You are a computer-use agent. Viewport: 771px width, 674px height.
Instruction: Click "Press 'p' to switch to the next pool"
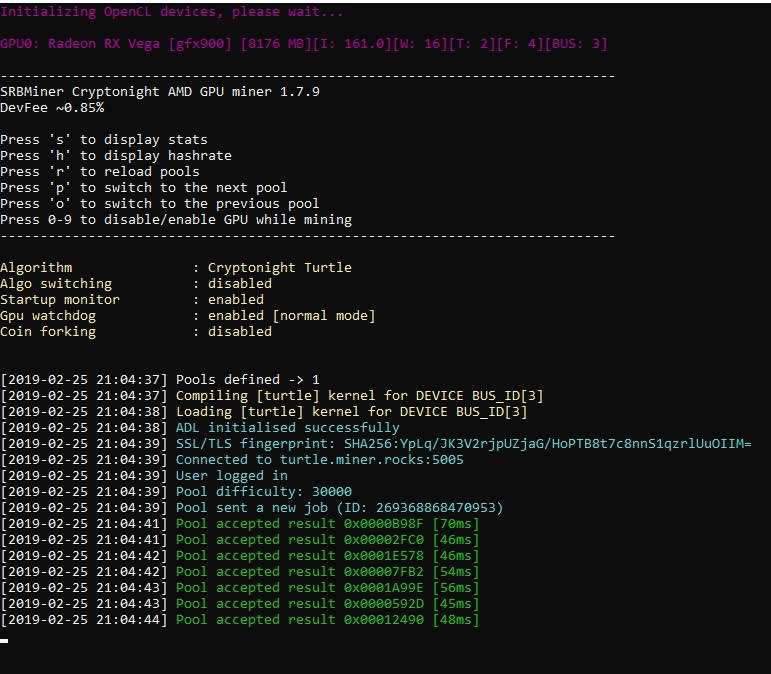144,188
